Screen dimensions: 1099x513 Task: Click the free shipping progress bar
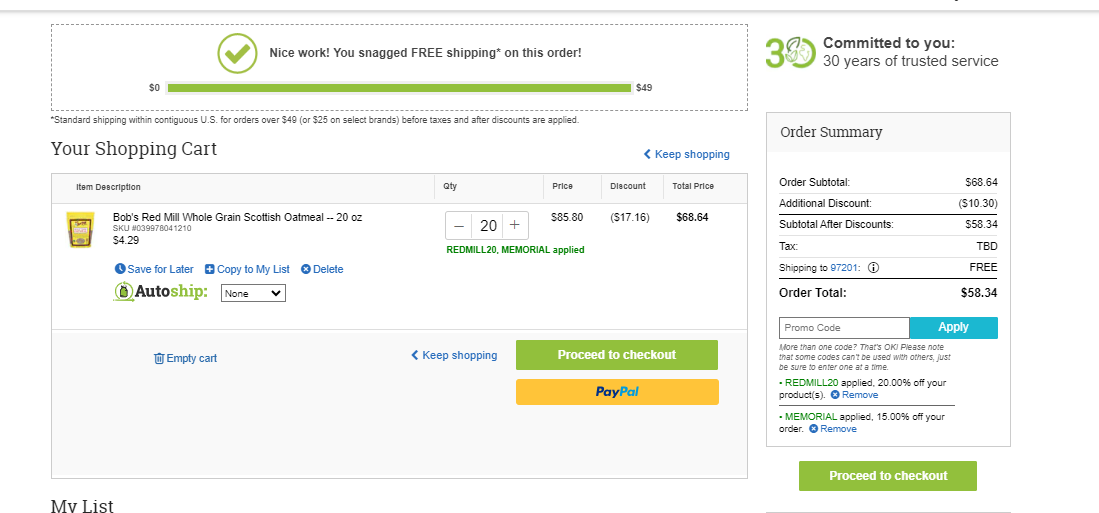[400, 88]
